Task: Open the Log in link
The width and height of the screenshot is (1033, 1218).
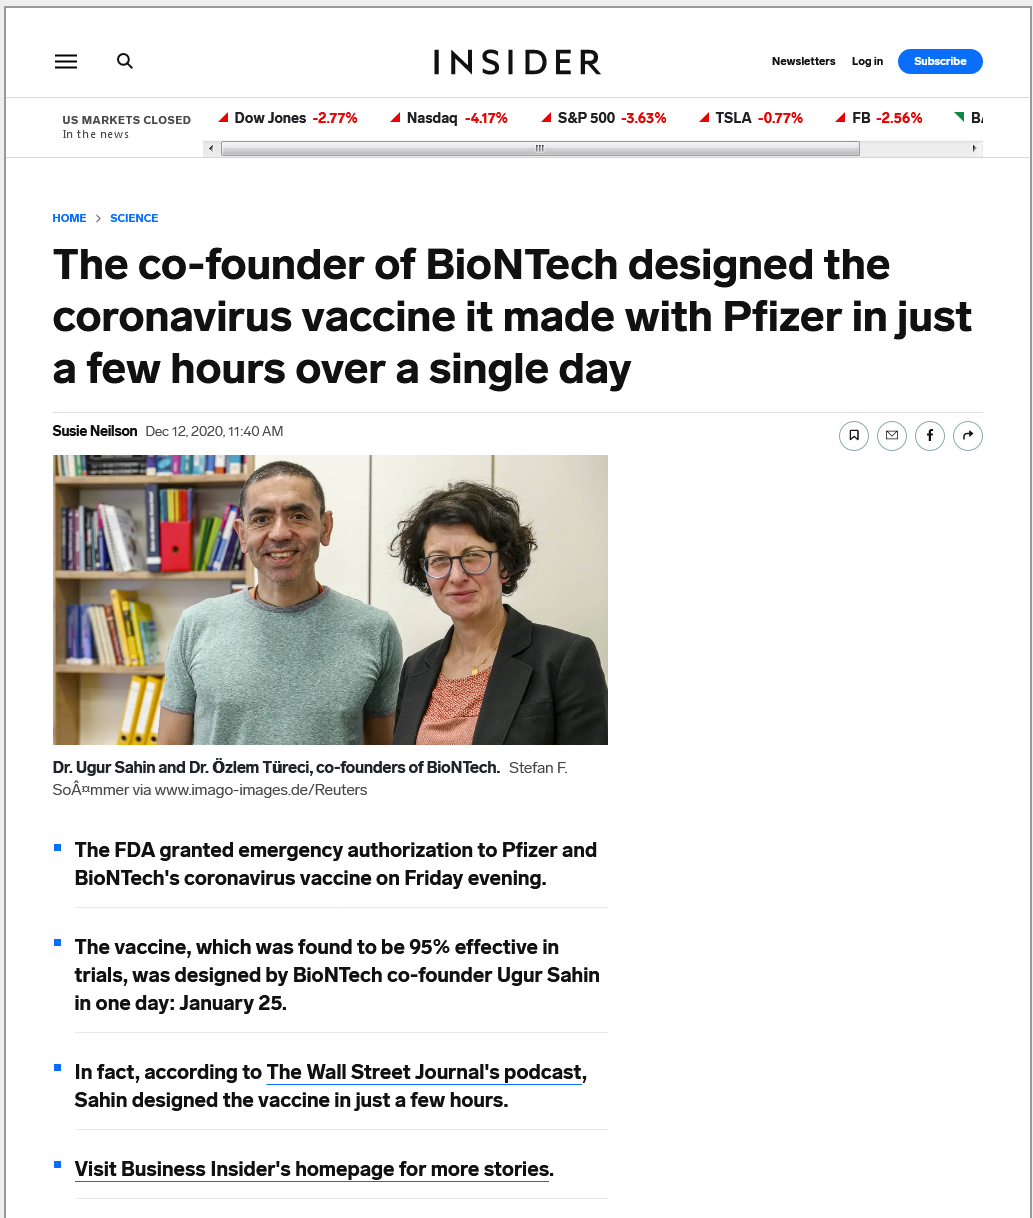Action: click(867, 61)
